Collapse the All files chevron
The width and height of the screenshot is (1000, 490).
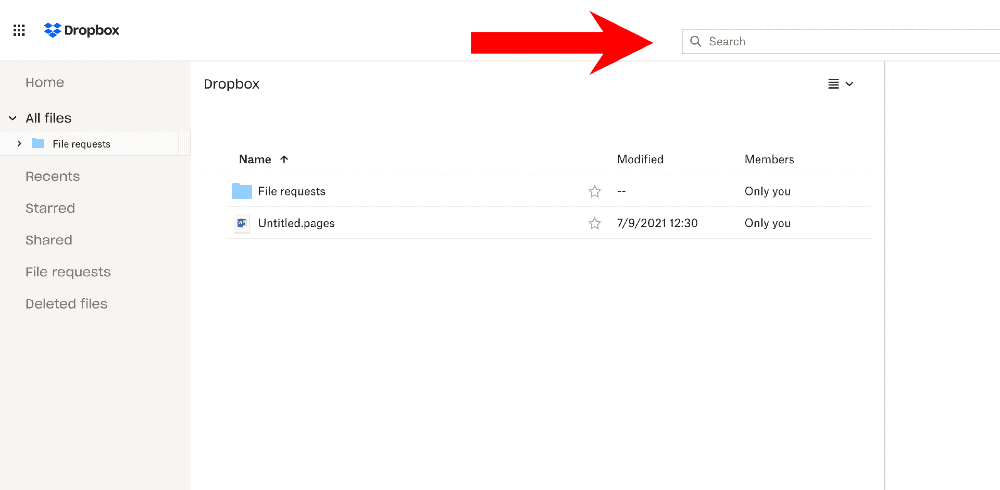click(x=13, y=118)
